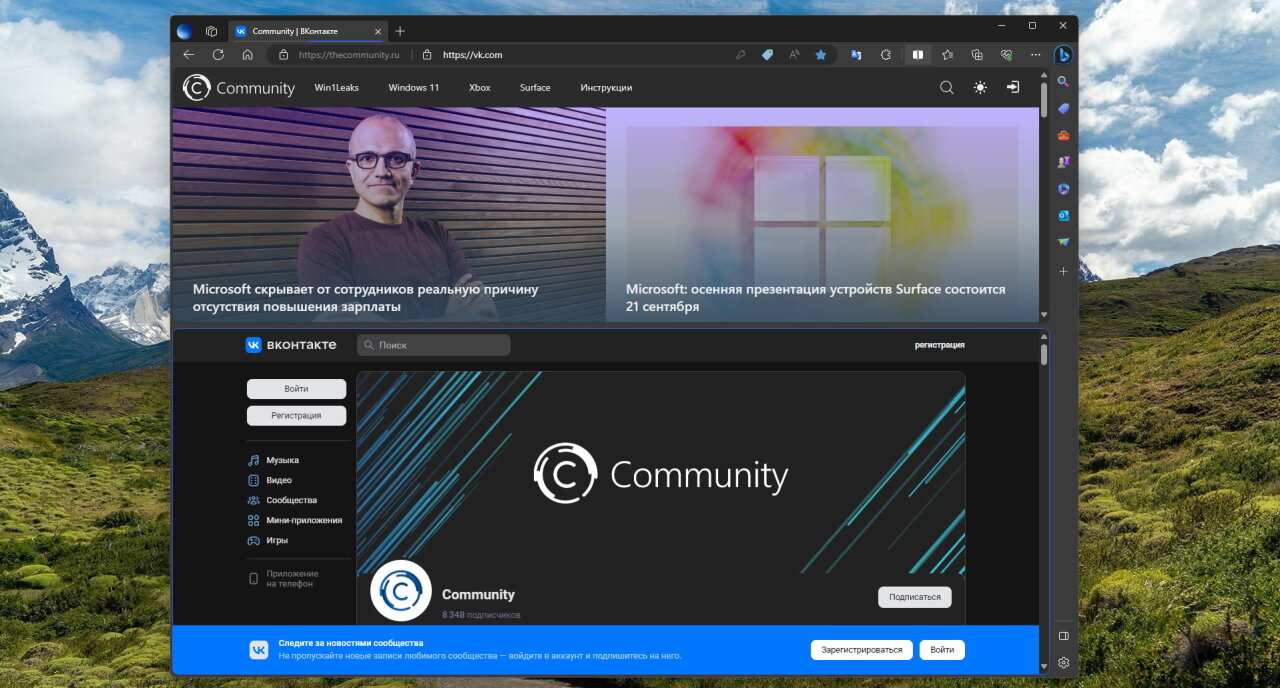
Task: Click the Community group avatar
Action: (x=401, y=591)
